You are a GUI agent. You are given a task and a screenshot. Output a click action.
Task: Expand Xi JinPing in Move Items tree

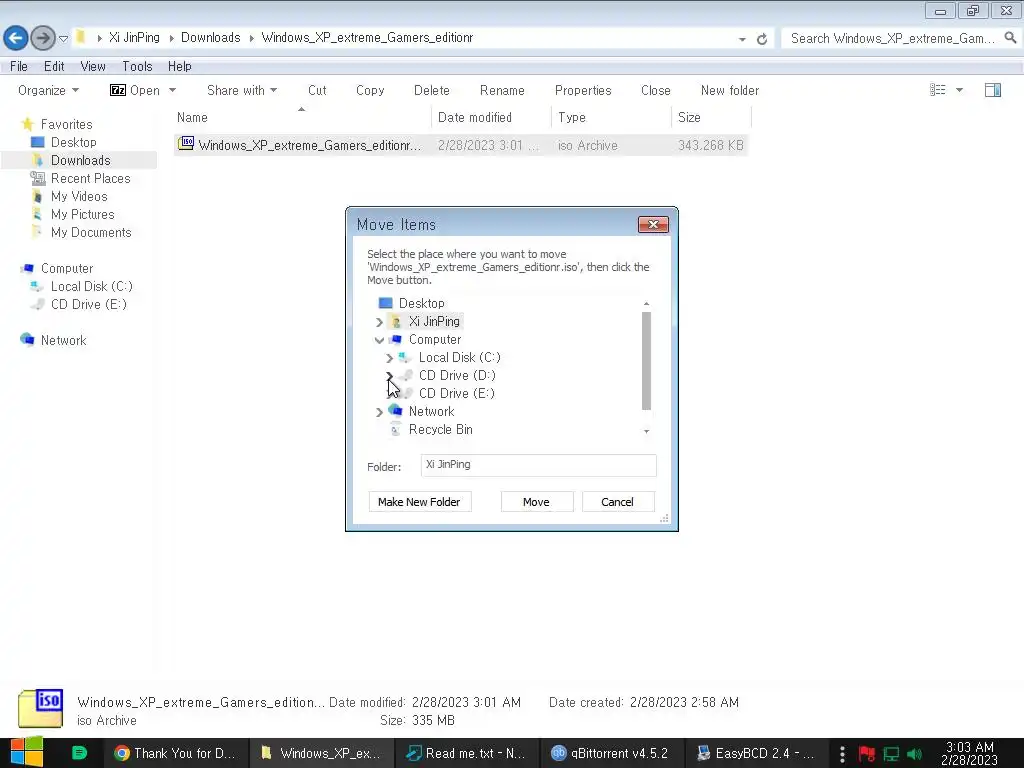tap(379, 322)
